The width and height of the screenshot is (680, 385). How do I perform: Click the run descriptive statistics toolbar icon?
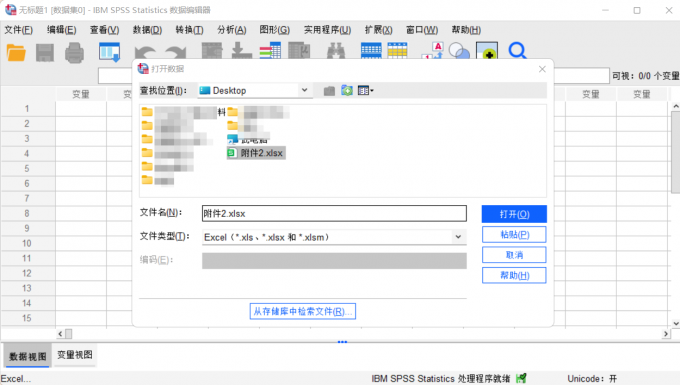point(299,51)
